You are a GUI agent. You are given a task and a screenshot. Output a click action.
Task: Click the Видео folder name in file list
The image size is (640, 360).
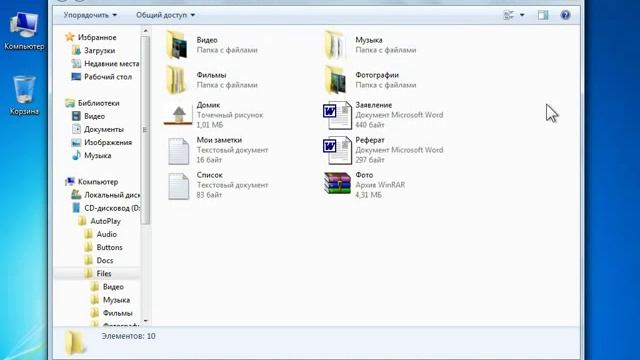207,40
